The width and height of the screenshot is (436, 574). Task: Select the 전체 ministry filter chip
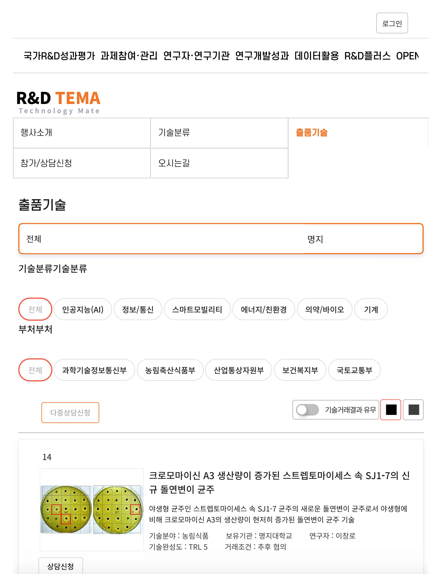(x=35, y=370)
